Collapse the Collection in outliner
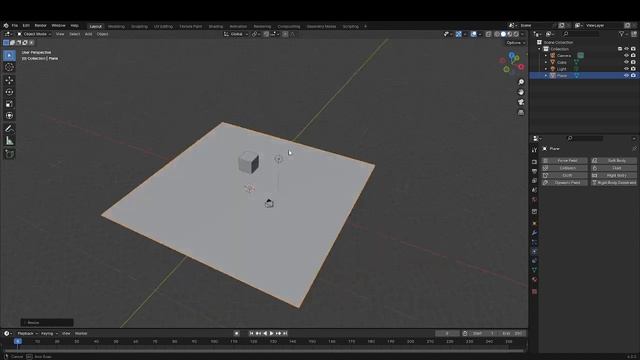This screenshot has width=640, height=360. coord(540,49)
